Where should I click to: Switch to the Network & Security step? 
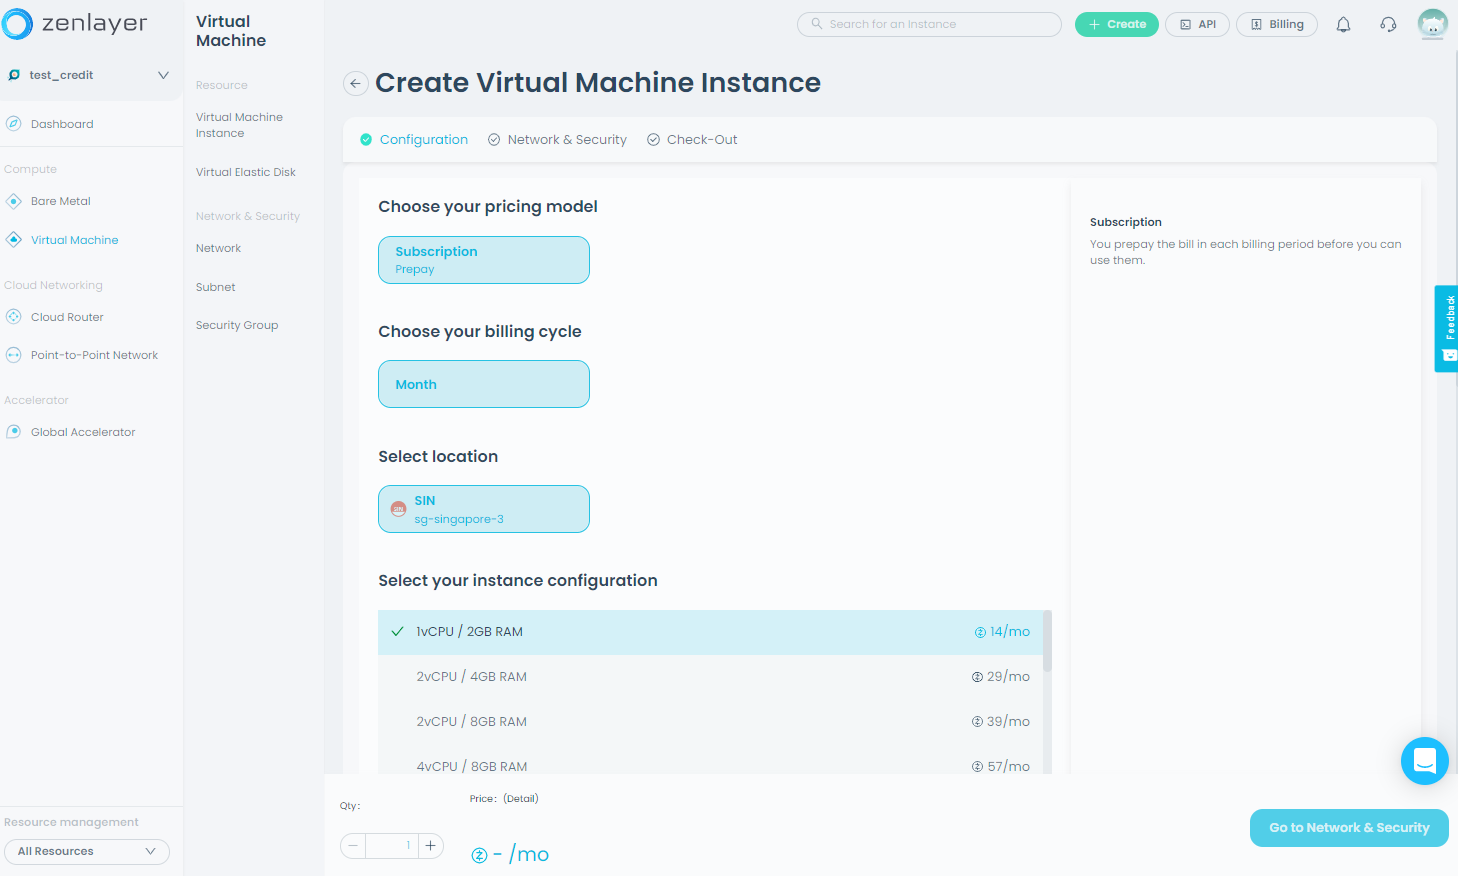point(557,140)
